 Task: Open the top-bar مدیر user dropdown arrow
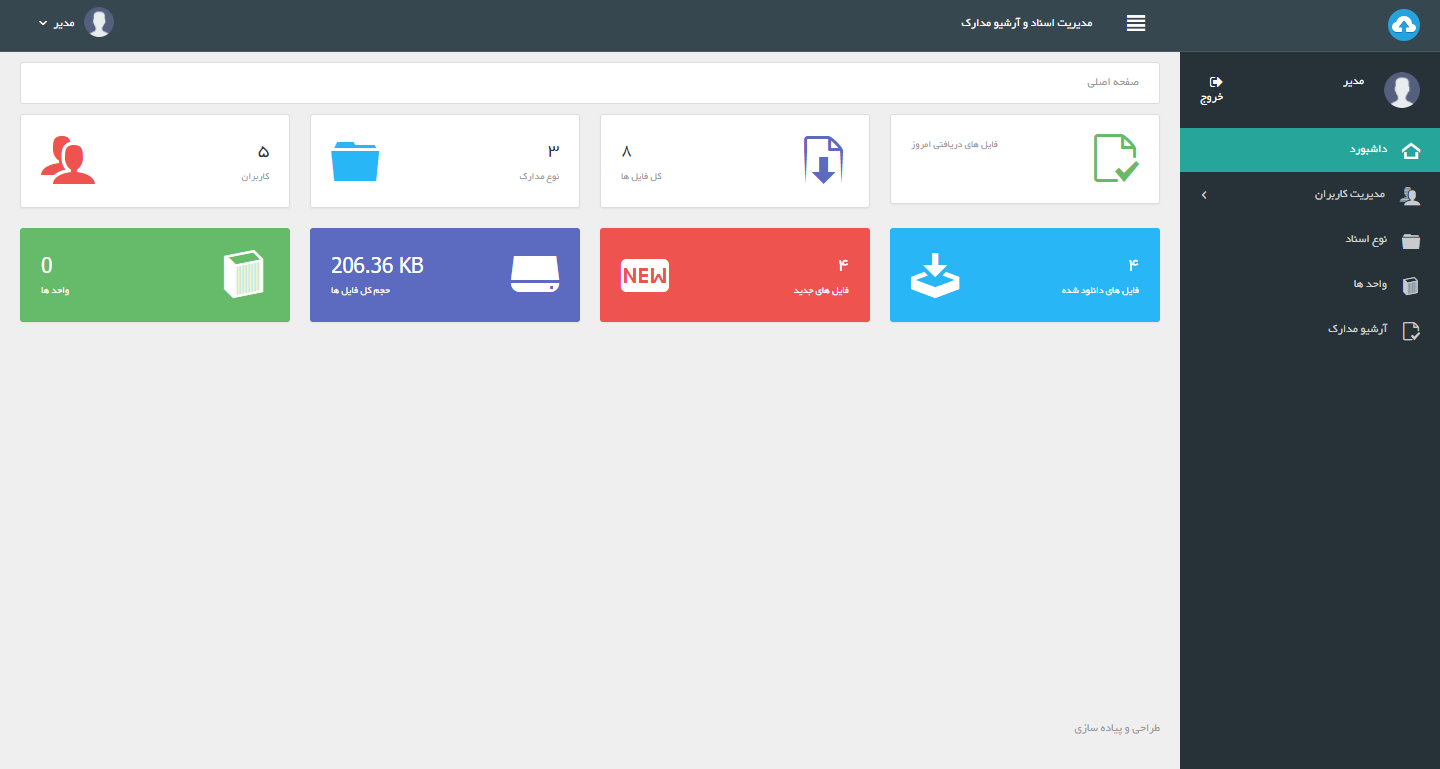(42, 22)
